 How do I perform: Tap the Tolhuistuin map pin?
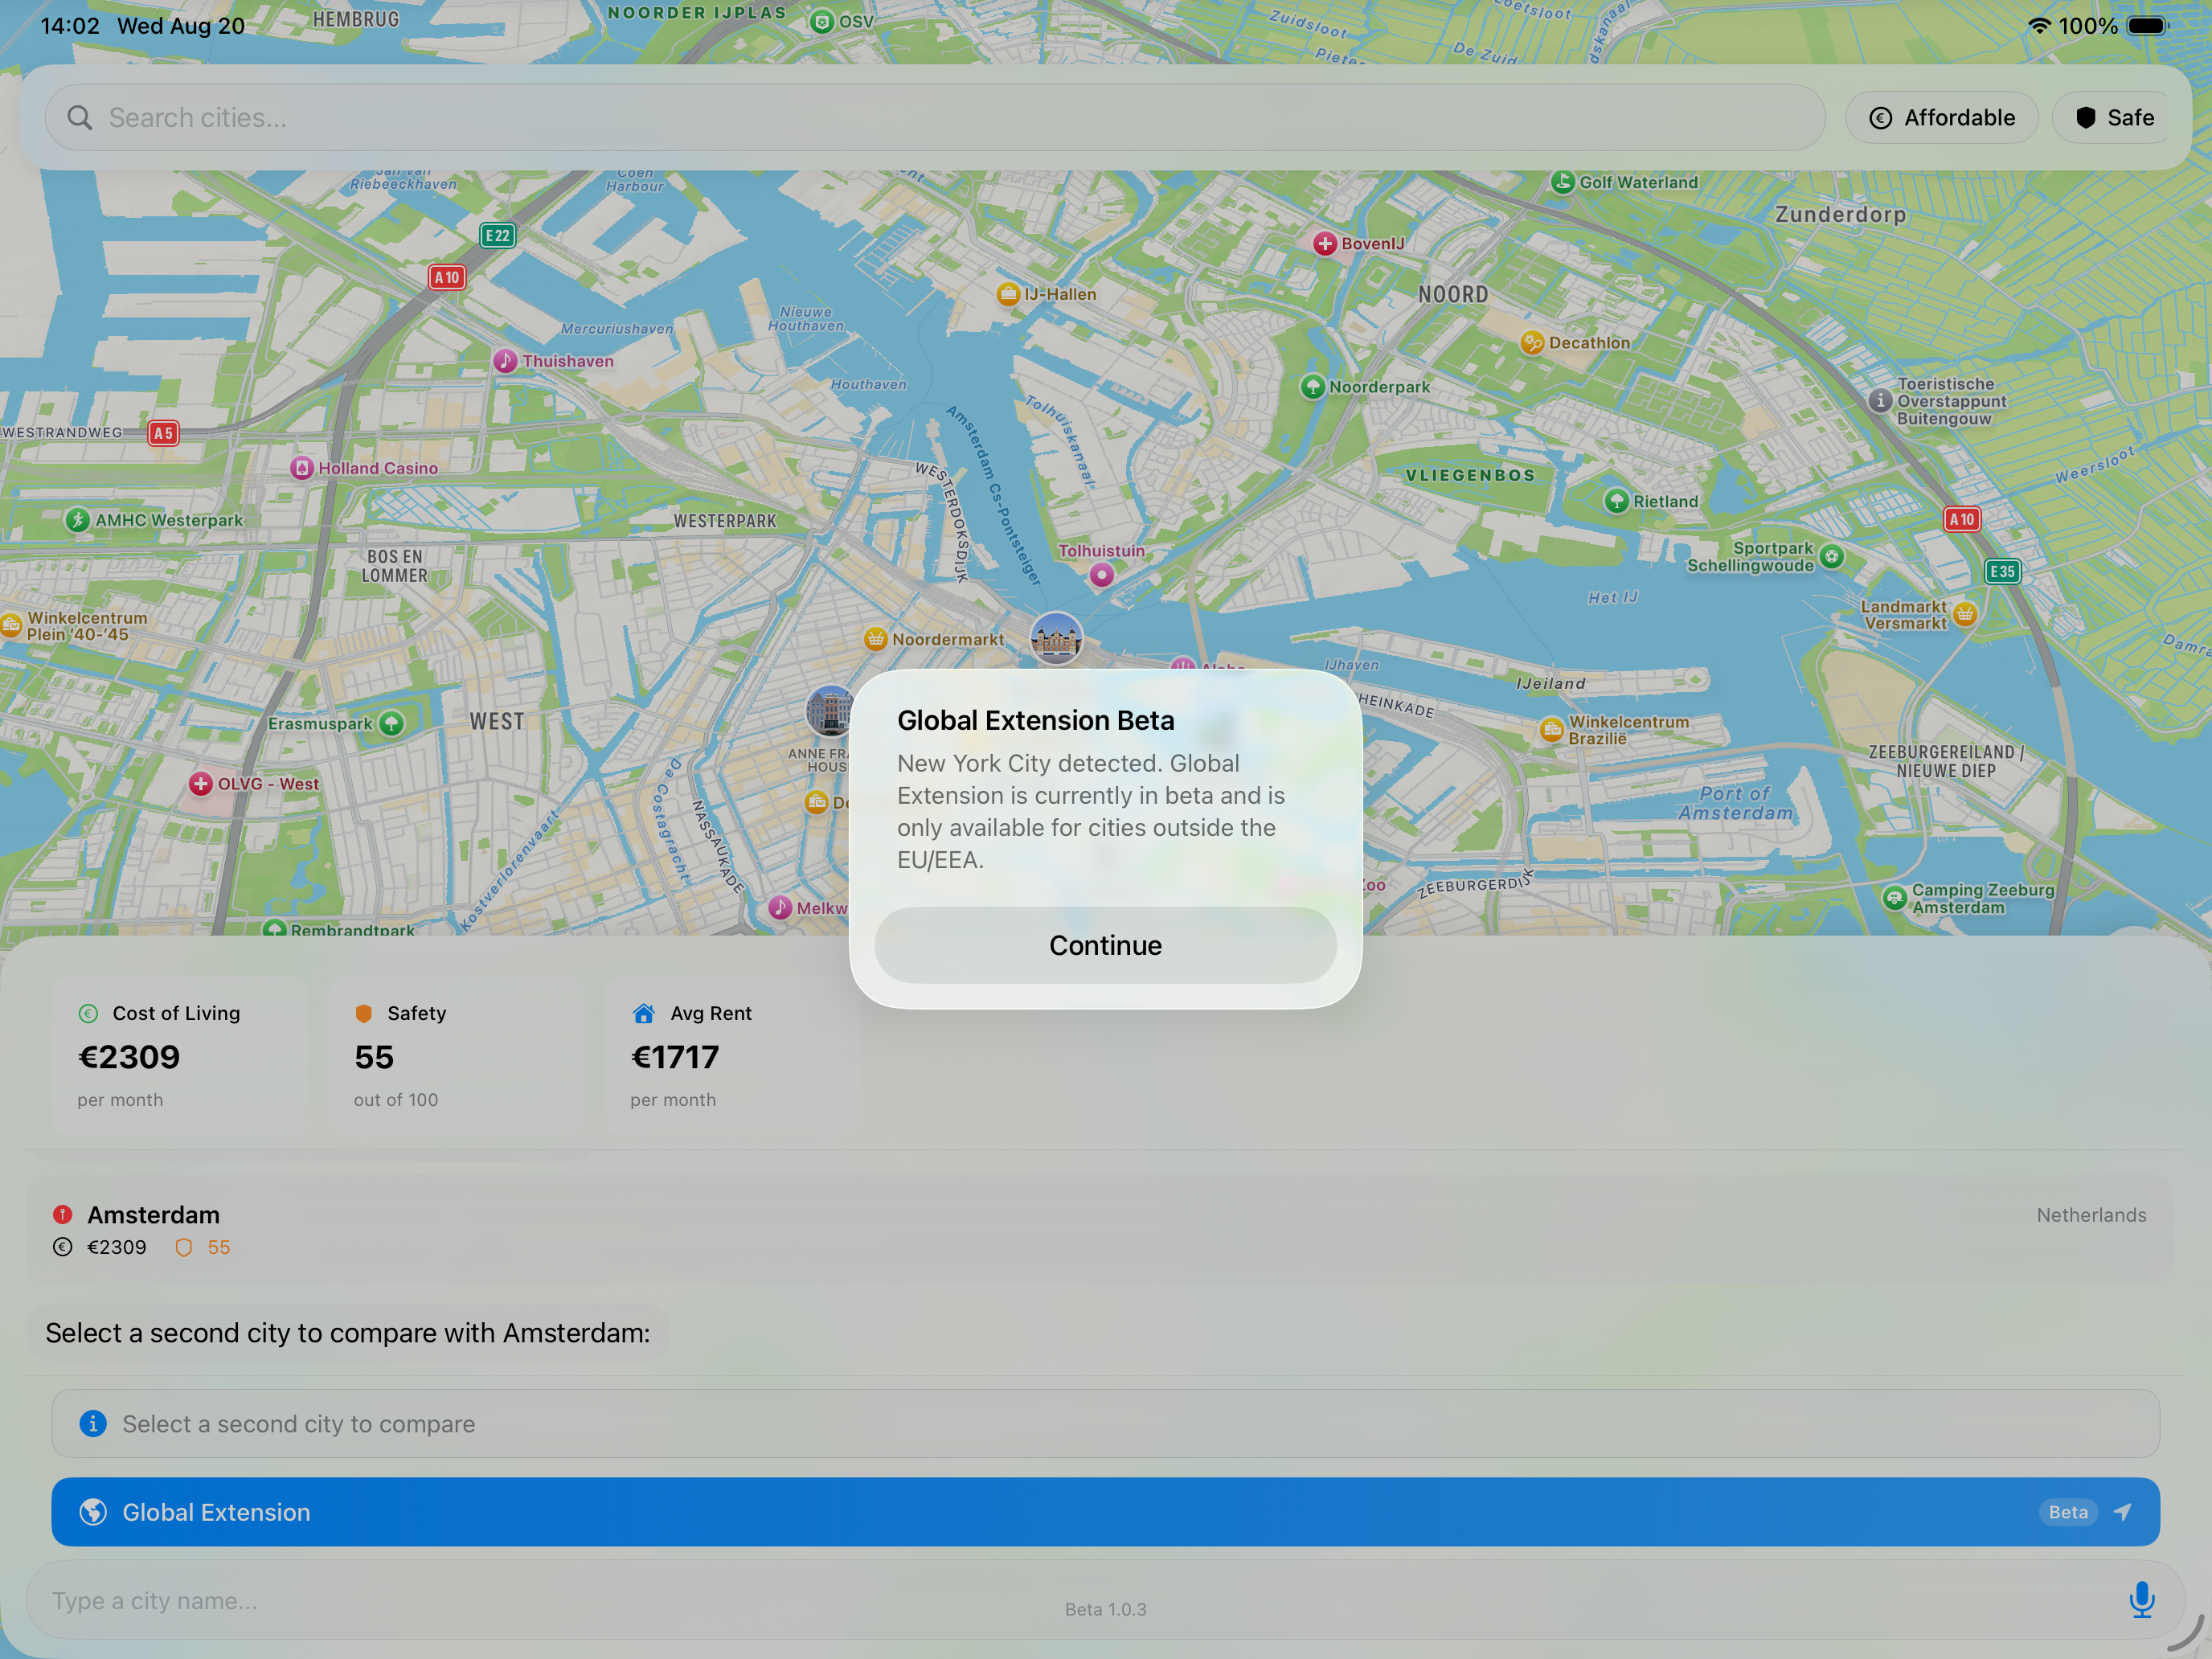1101,574
